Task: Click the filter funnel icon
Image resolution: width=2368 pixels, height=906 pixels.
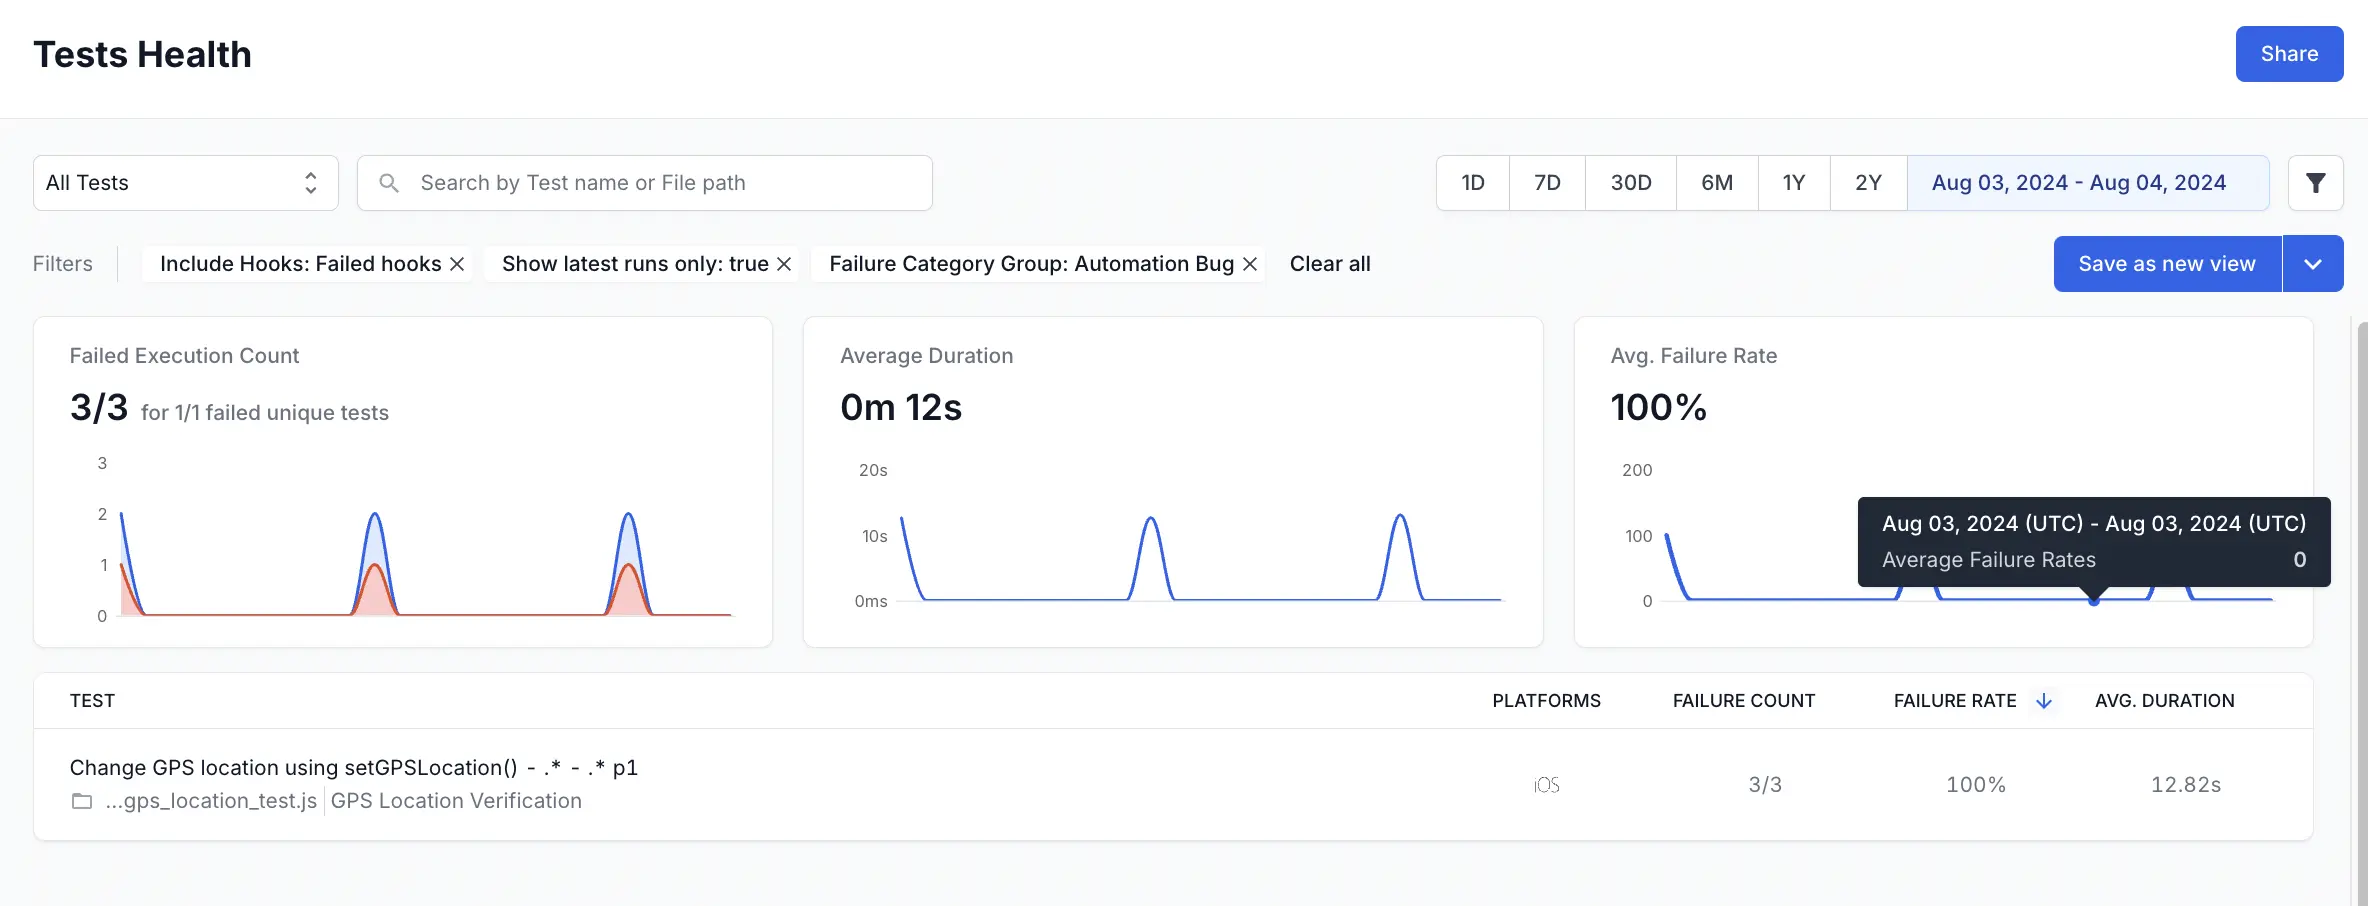Action: coord(2315,183)
